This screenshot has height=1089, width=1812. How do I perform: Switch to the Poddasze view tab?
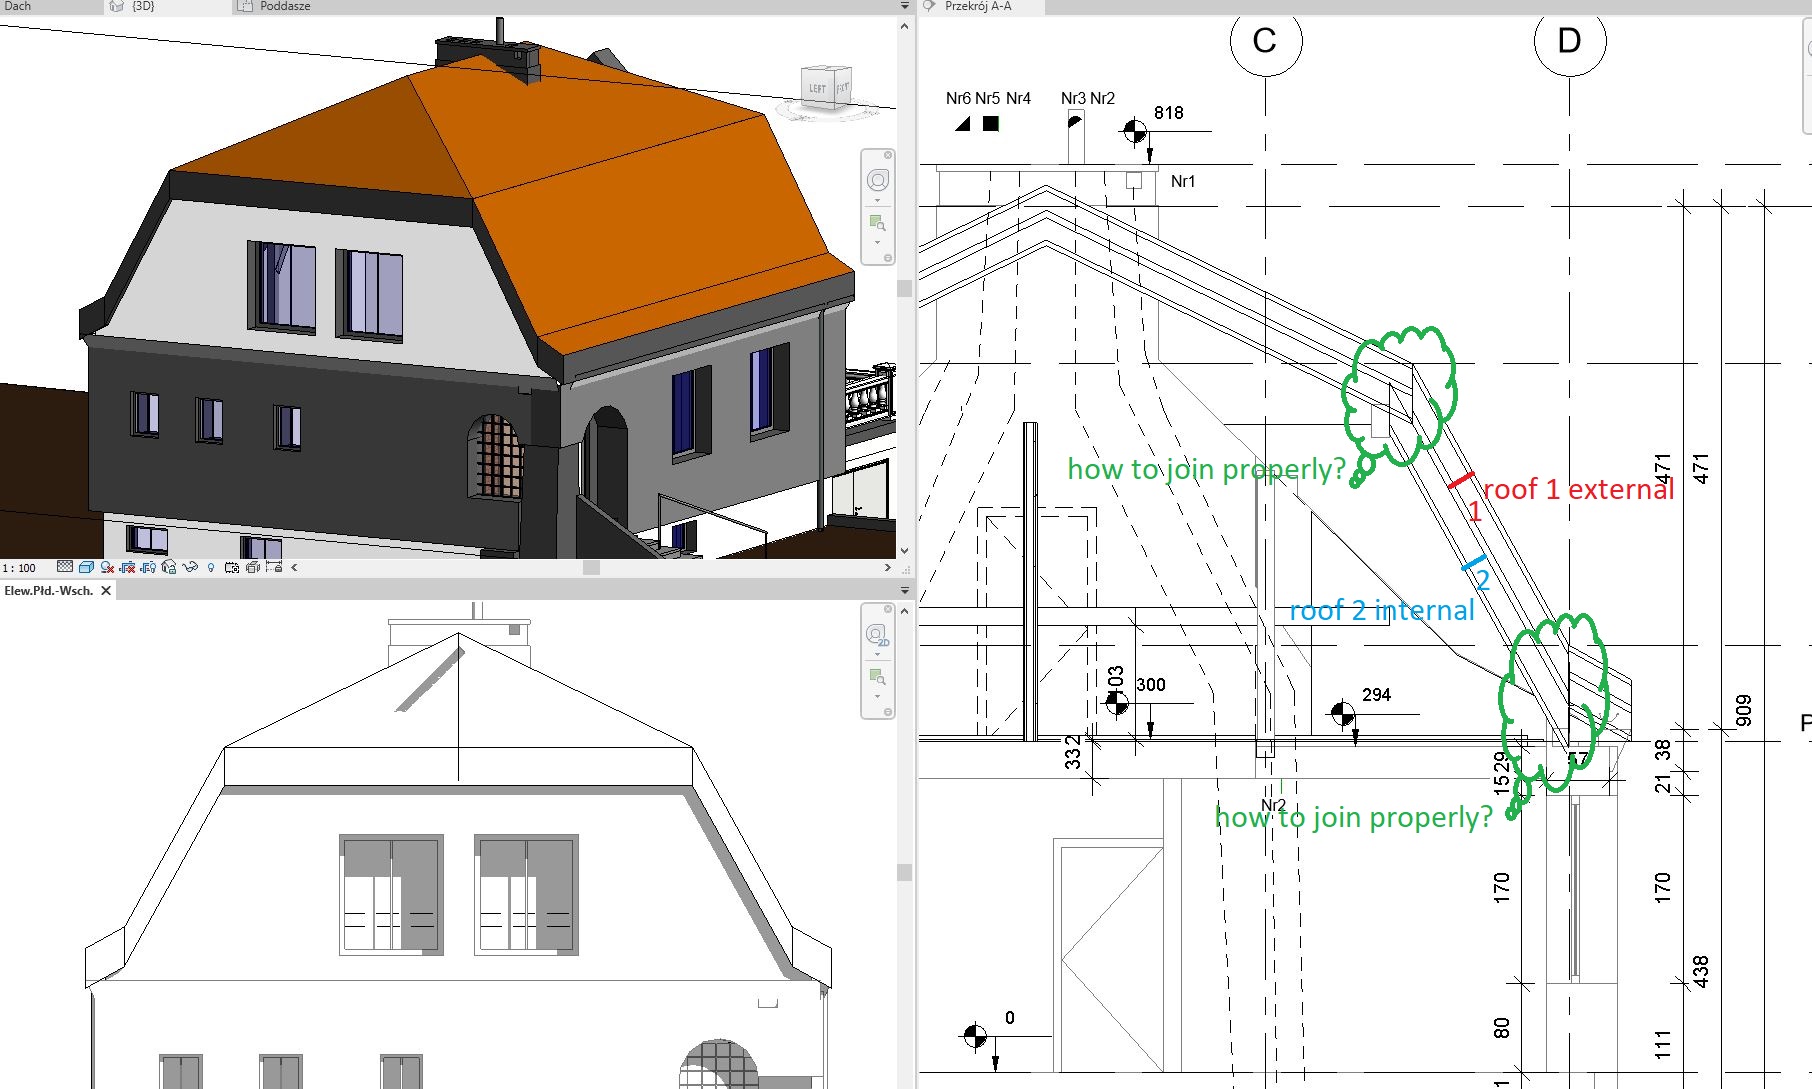pos(284,6)
